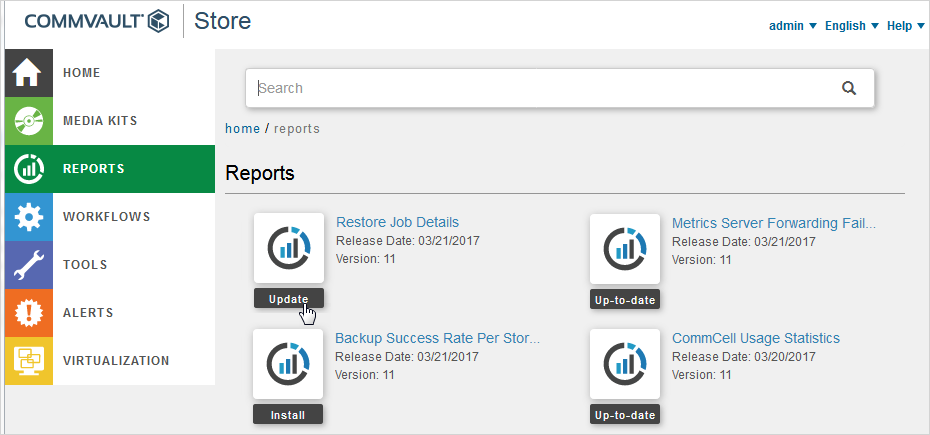This screenshot has height=435, width=930.
Task: Expand the admin user dropdown
Action: click(792, 26)
